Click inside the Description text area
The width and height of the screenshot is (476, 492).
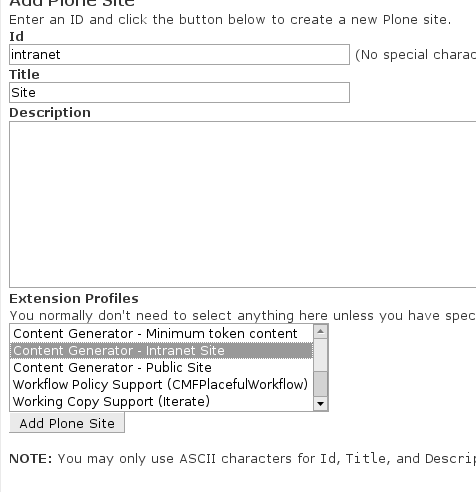pyautogui.click(x=243, y=204)
